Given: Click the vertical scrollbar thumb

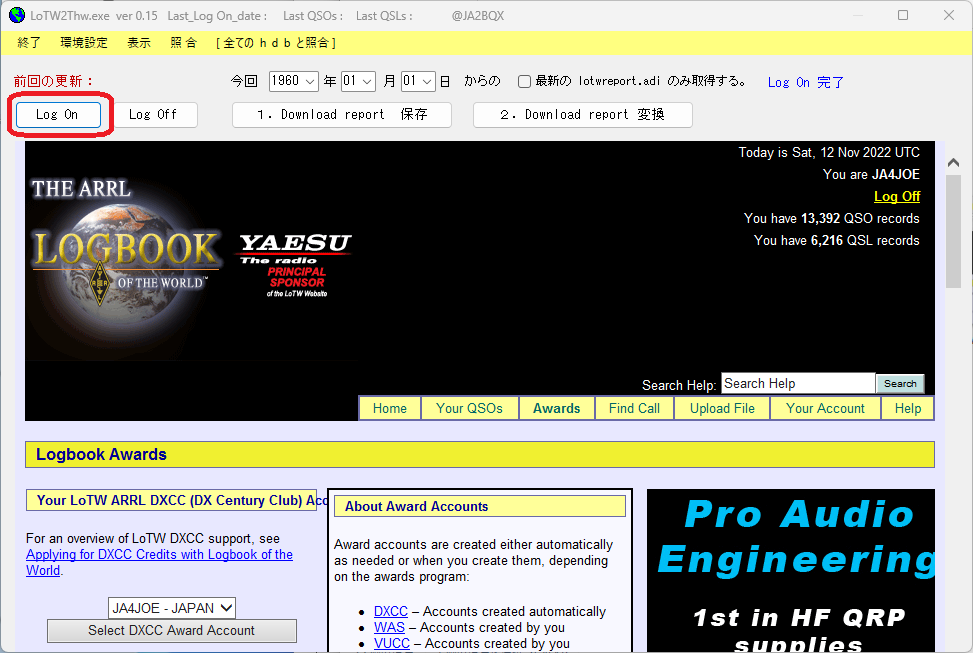Looking at the screenshot, I should pos(954,232).
